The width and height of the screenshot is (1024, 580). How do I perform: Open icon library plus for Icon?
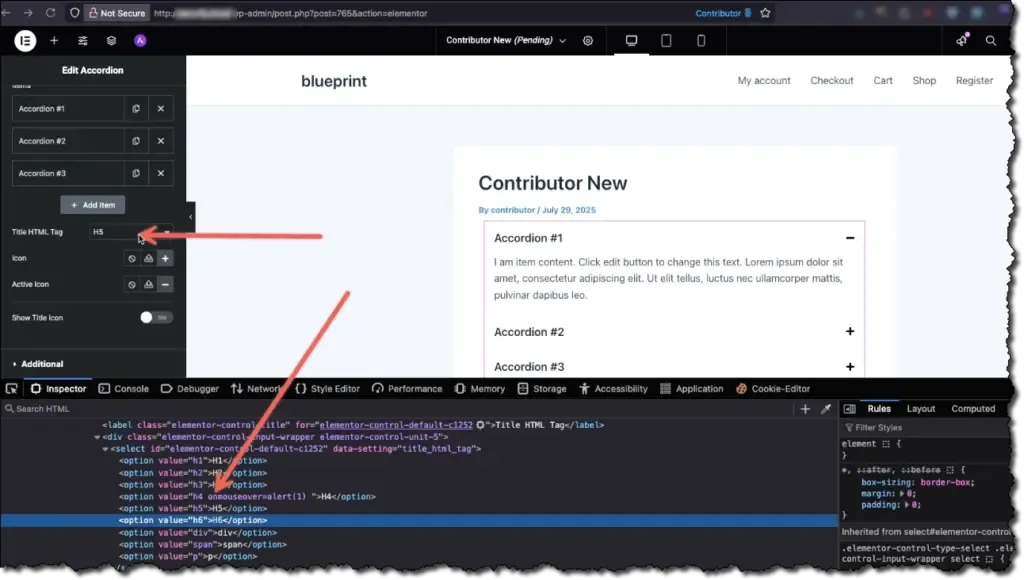[165, 259]
